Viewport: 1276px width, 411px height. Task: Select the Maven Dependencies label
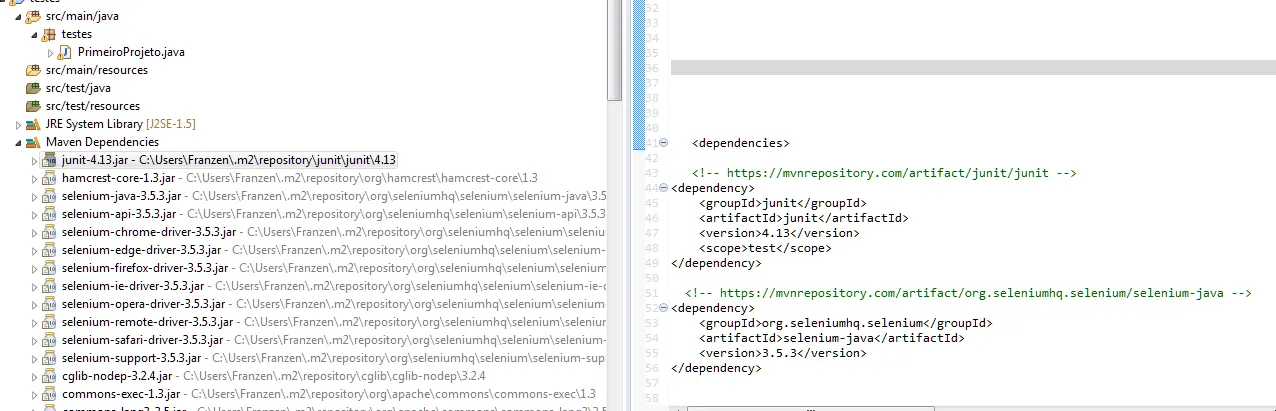coord(102,142)
